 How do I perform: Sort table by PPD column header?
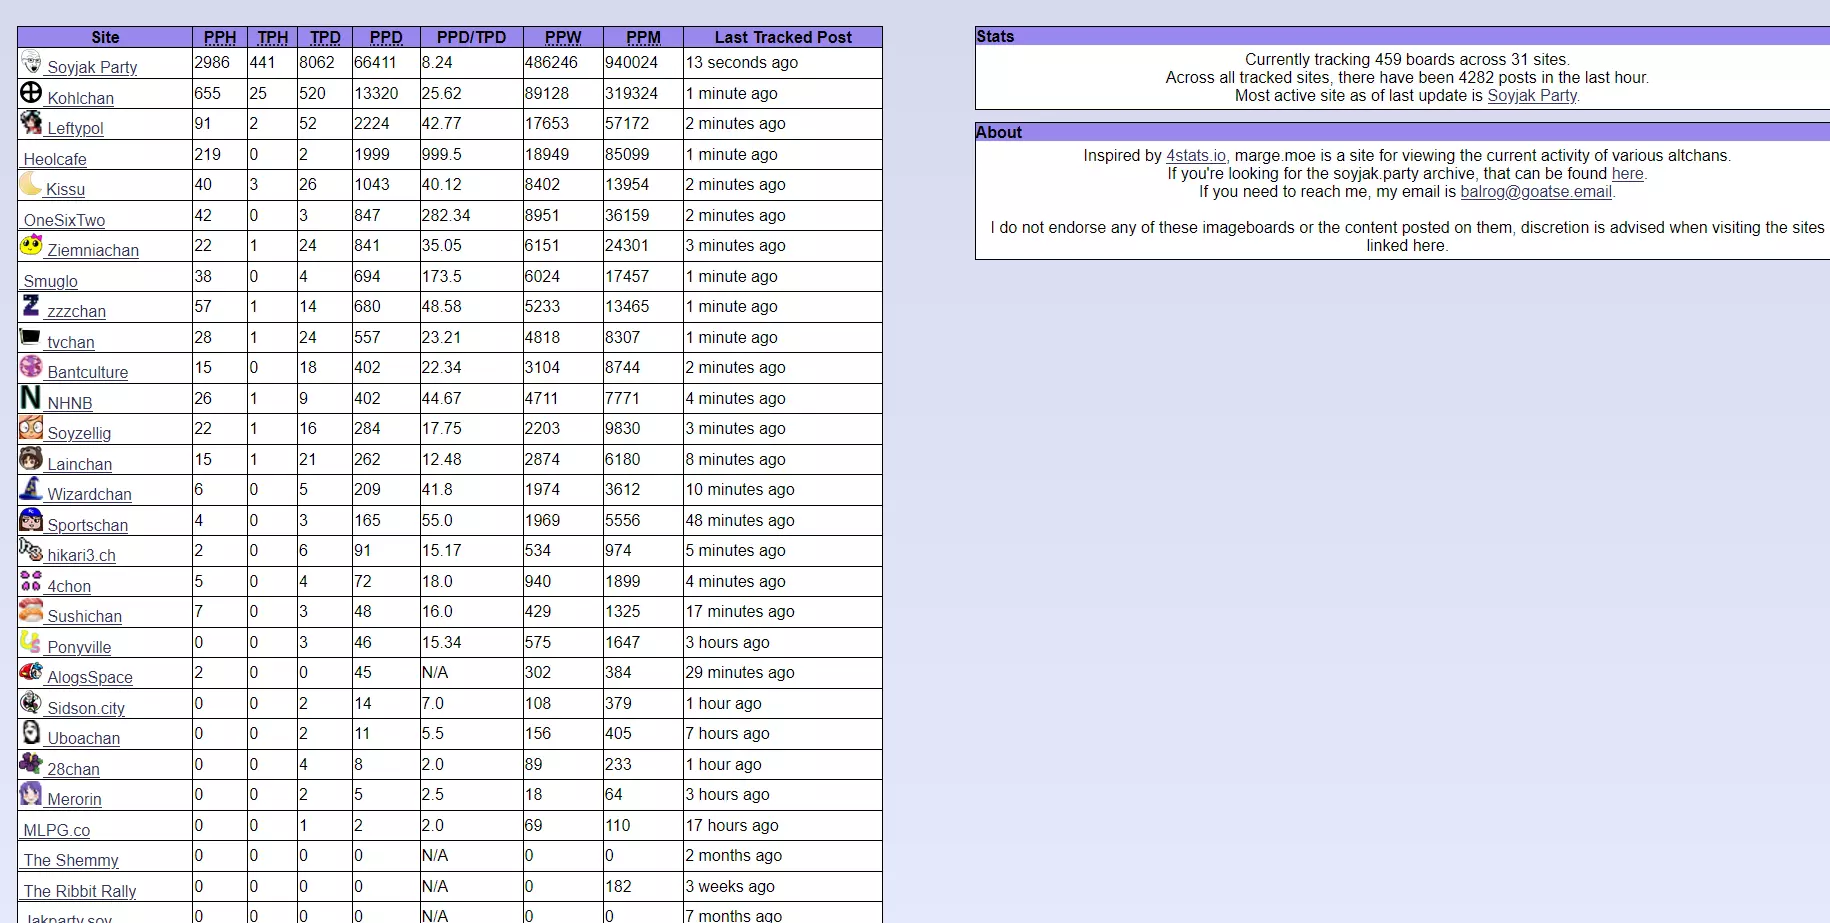386,37
